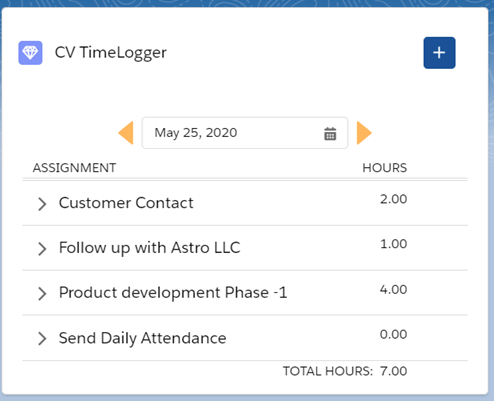
Task: Click the 2.00 hours for Customer Contact
Action: coord(393,199)
